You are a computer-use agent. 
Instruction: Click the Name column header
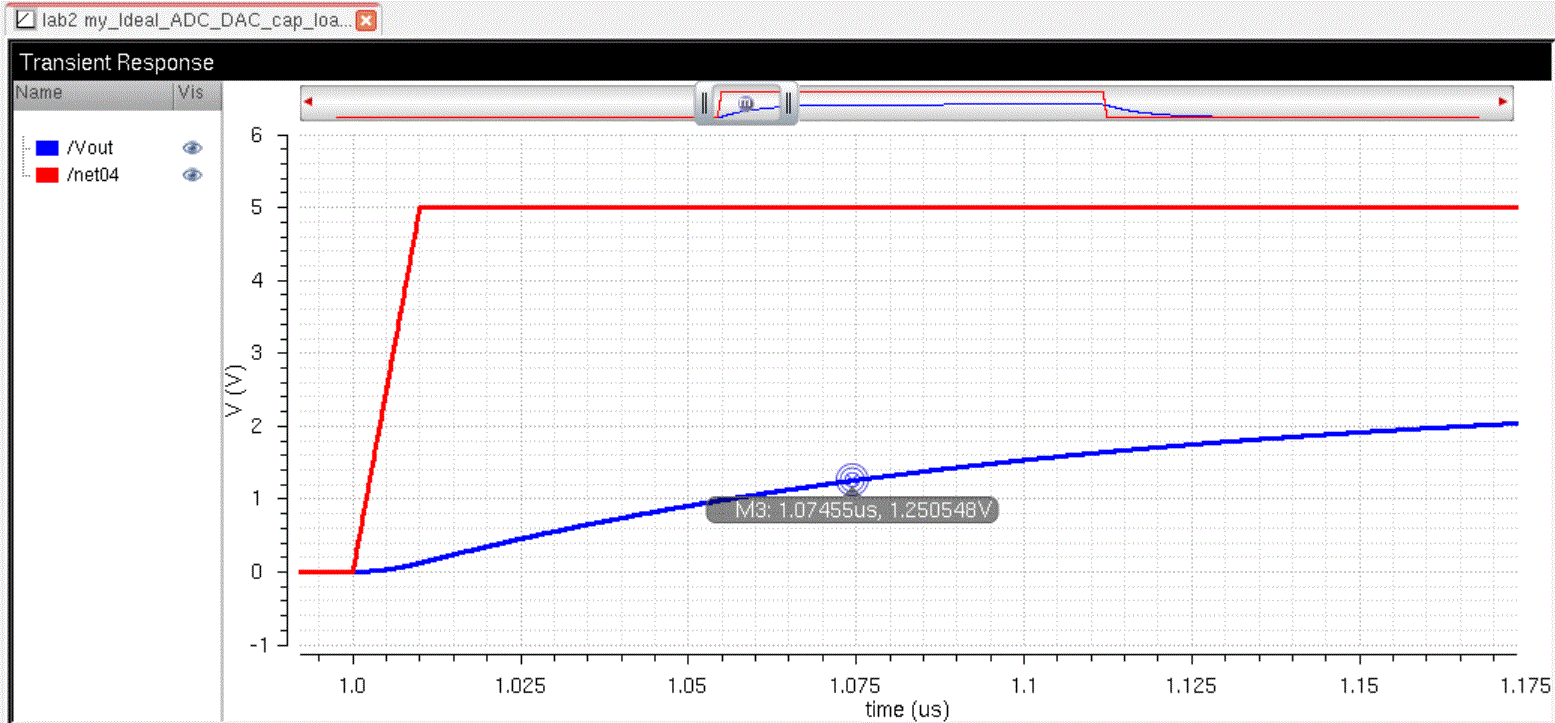(x=40, y=92)
